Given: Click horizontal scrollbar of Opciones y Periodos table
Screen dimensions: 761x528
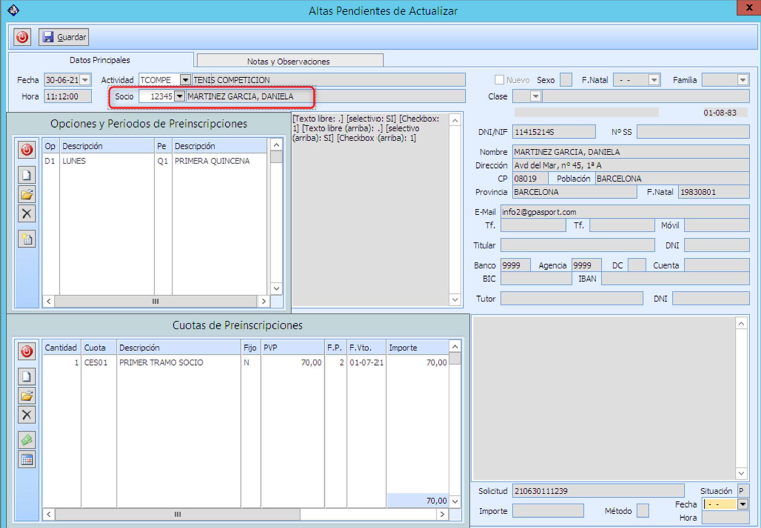Looking at the screenshot, I should tap(155, 301).
